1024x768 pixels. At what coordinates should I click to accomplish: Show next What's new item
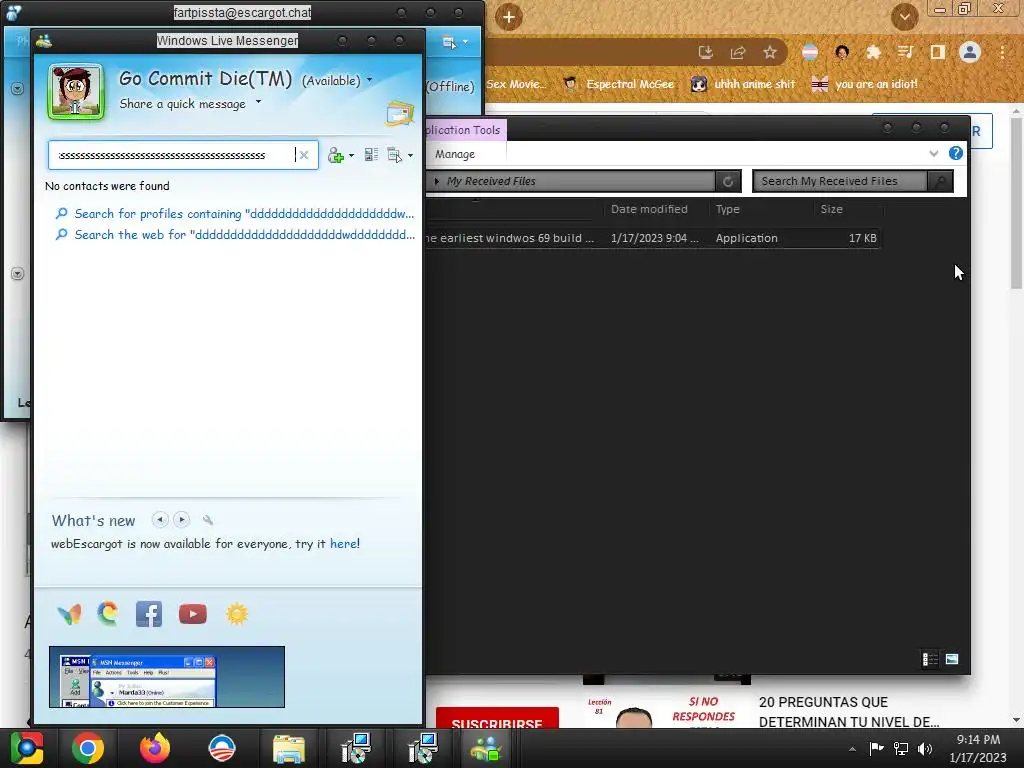pos(182,520)
